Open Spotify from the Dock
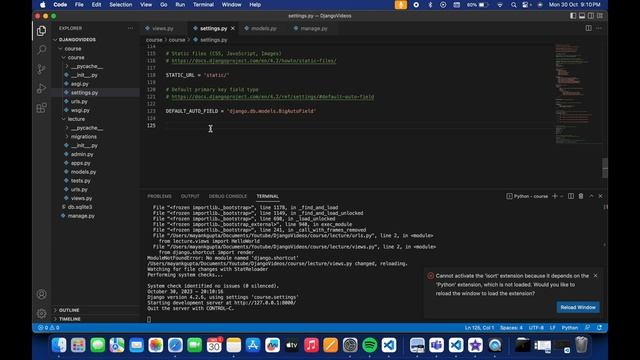 tap(369, 345)
